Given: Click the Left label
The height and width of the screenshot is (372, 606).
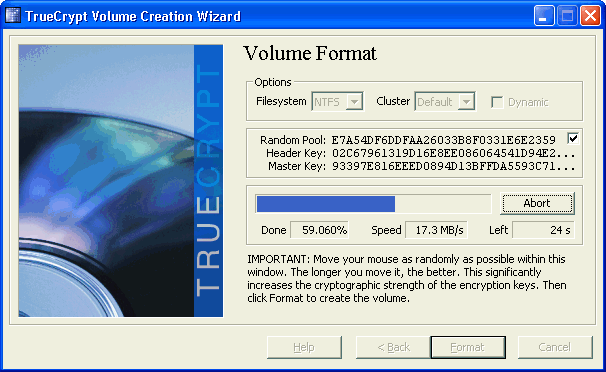Looking at the screenshot, I should pyautogui.click(x=499, y=230).
